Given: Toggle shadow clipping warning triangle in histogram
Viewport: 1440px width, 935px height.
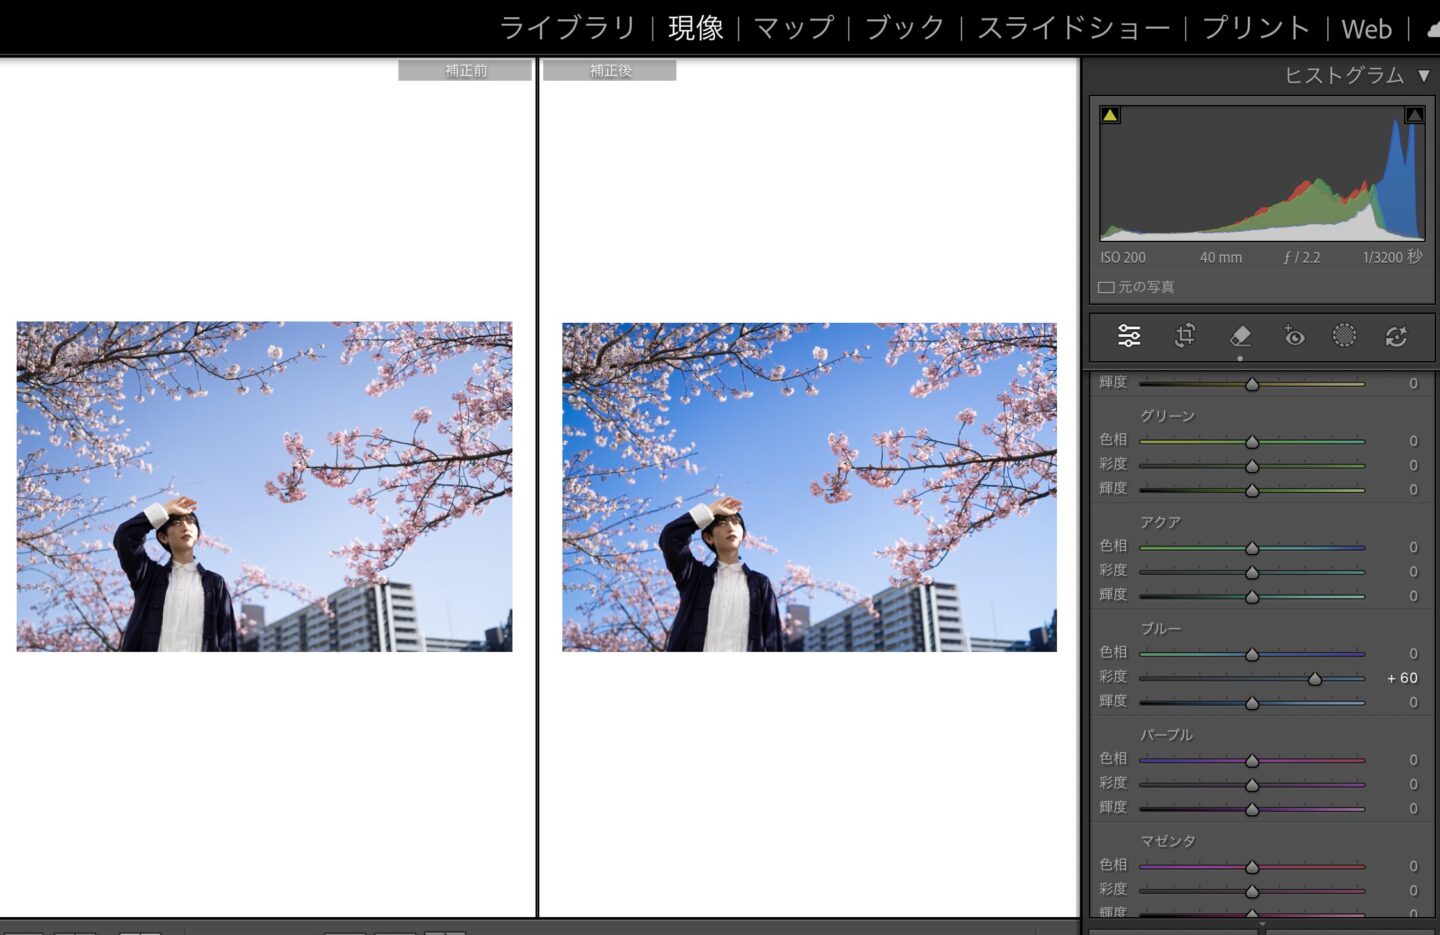Looking at the screenshot, I should (x=1110, y=115).
